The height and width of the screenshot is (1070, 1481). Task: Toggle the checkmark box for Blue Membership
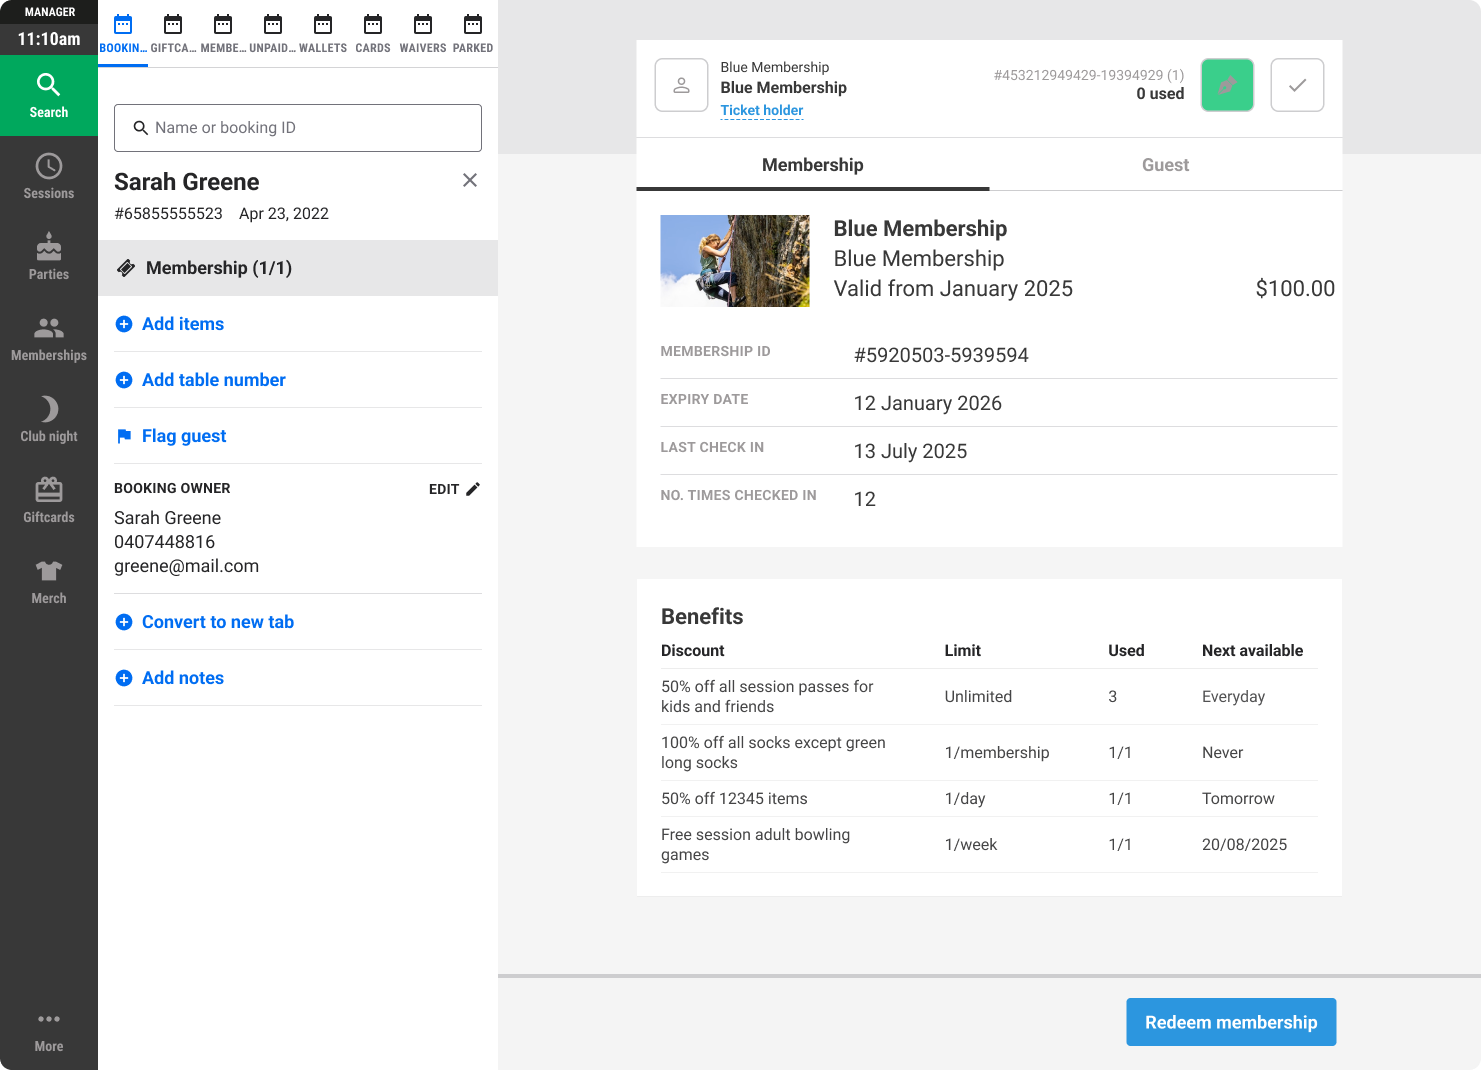(x=1297, y=85)
